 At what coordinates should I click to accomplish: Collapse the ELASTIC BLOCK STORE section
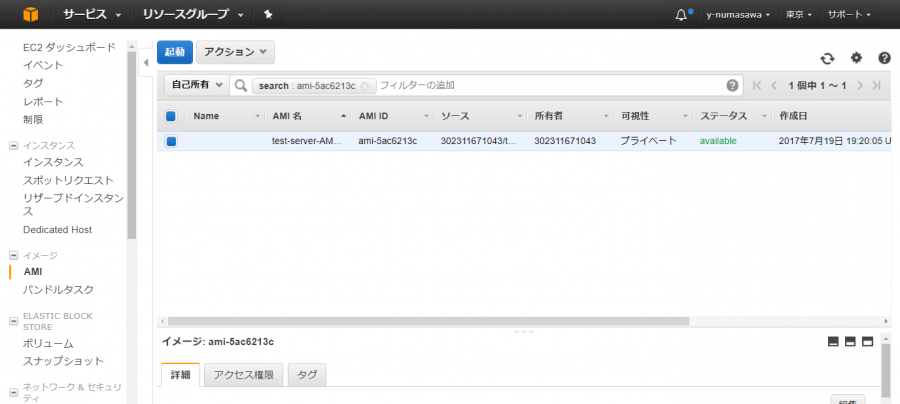(14, 321)
